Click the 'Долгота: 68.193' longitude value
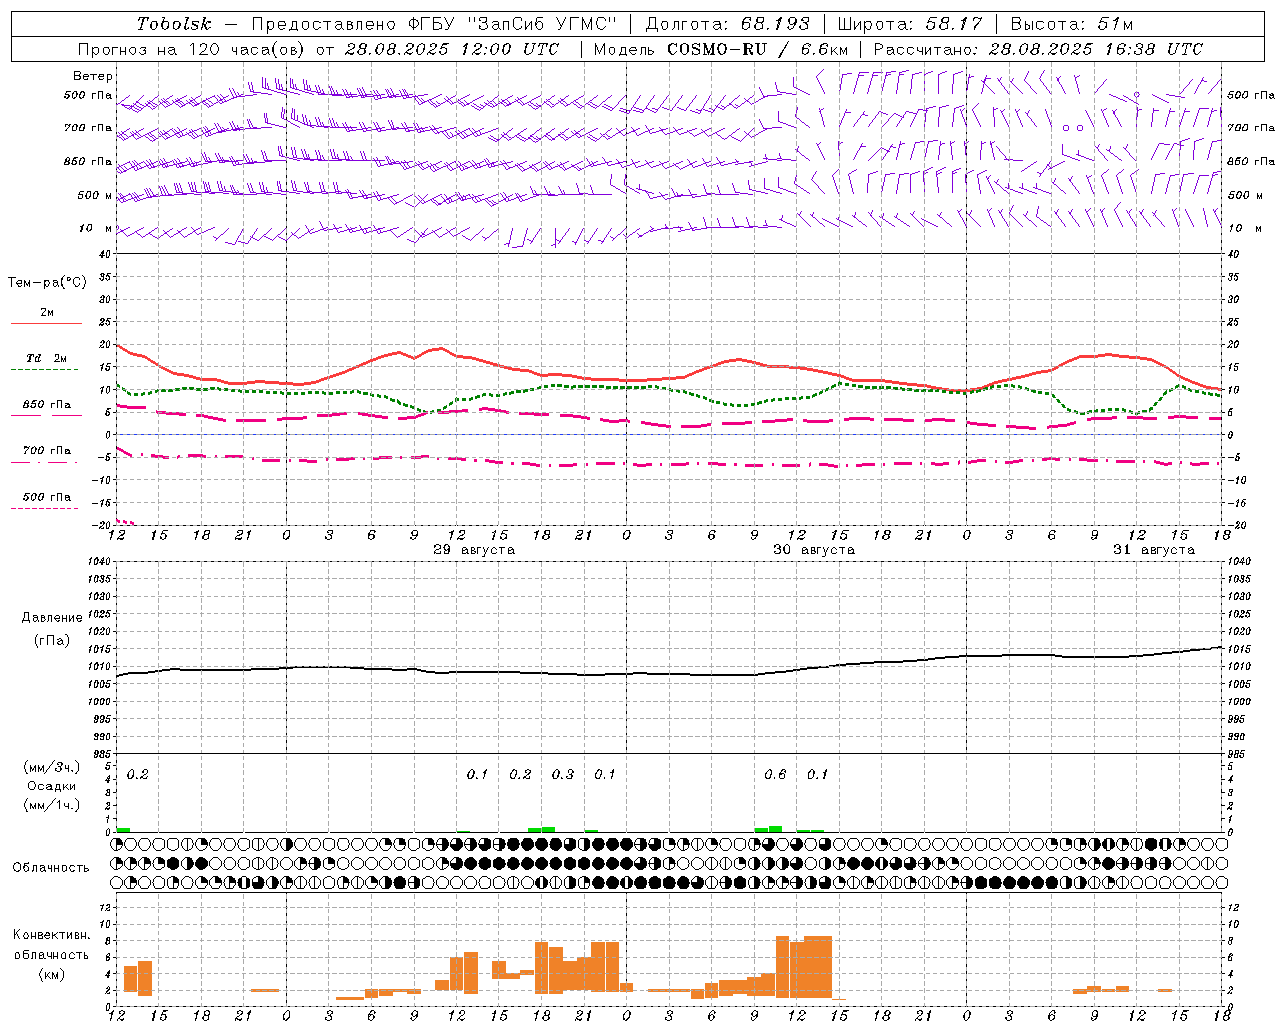This screenshot has width=1280, height=1024. click(728, 24)
